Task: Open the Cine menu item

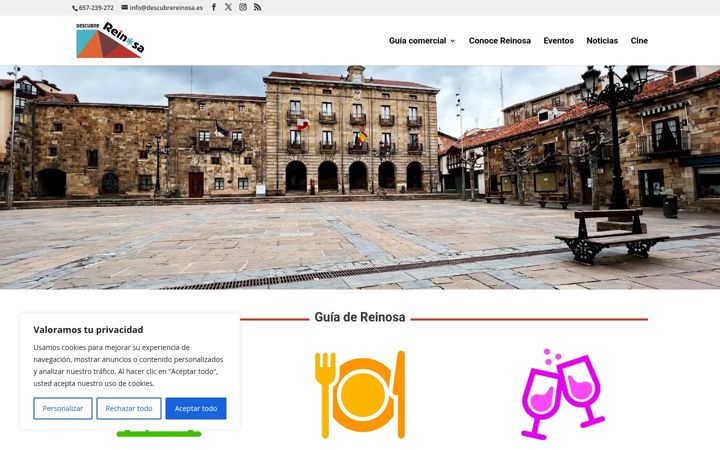Action: point(639,40)
